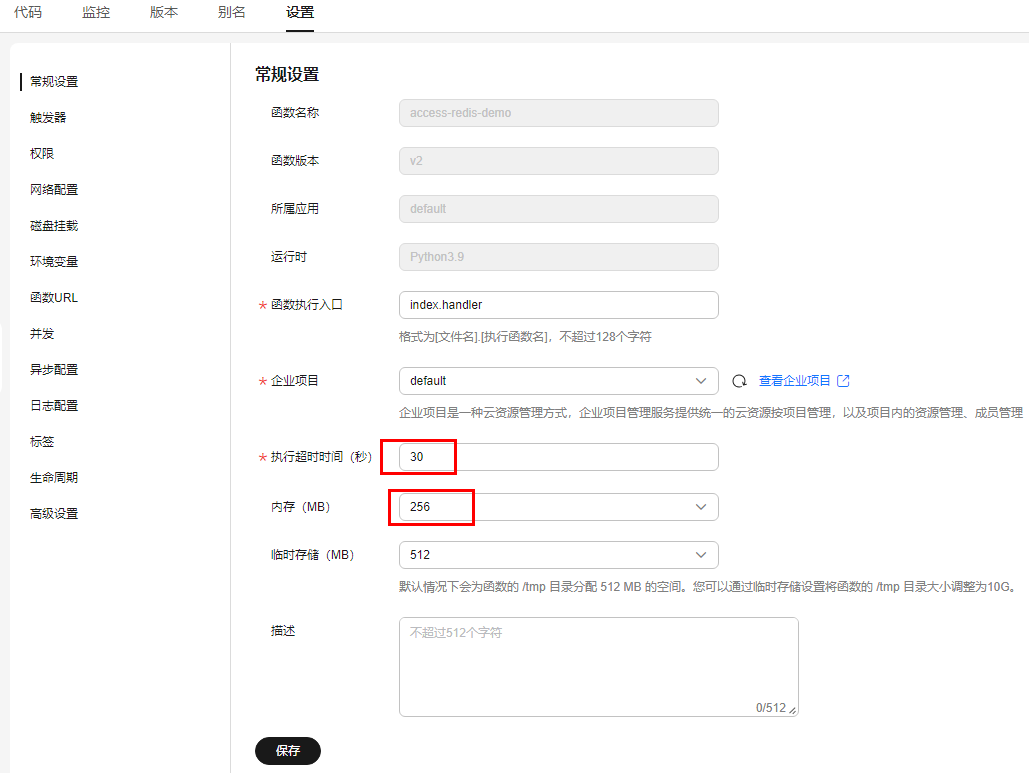Switch to the 监控 tab

[96, 13]
